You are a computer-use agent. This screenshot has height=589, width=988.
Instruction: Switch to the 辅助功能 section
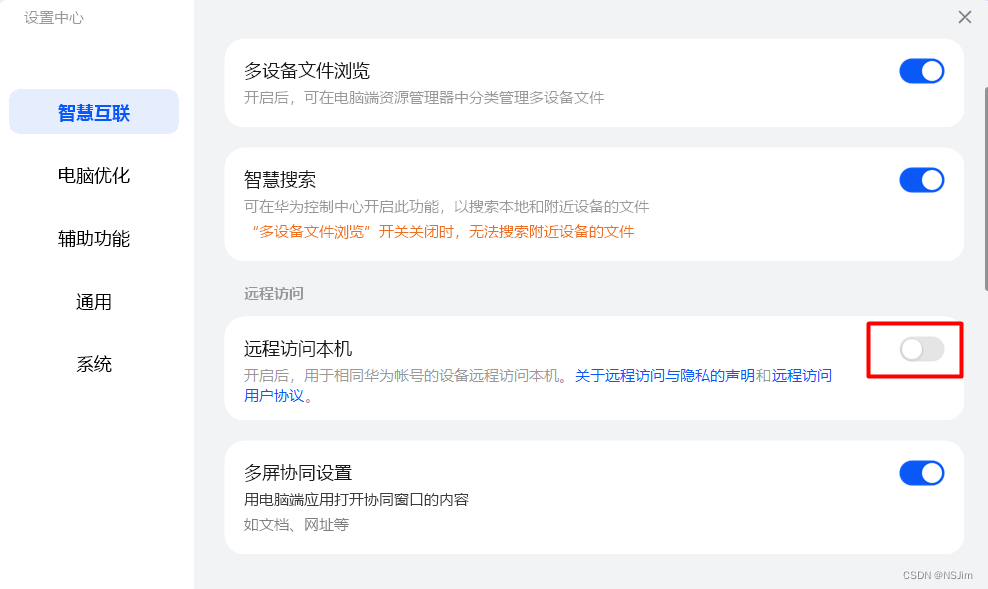(x=94, y=238)
